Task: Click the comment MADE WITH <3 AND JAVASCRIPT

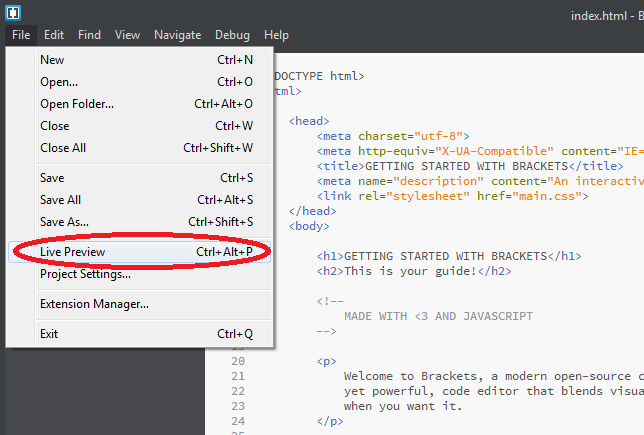Action: (438, 316)
